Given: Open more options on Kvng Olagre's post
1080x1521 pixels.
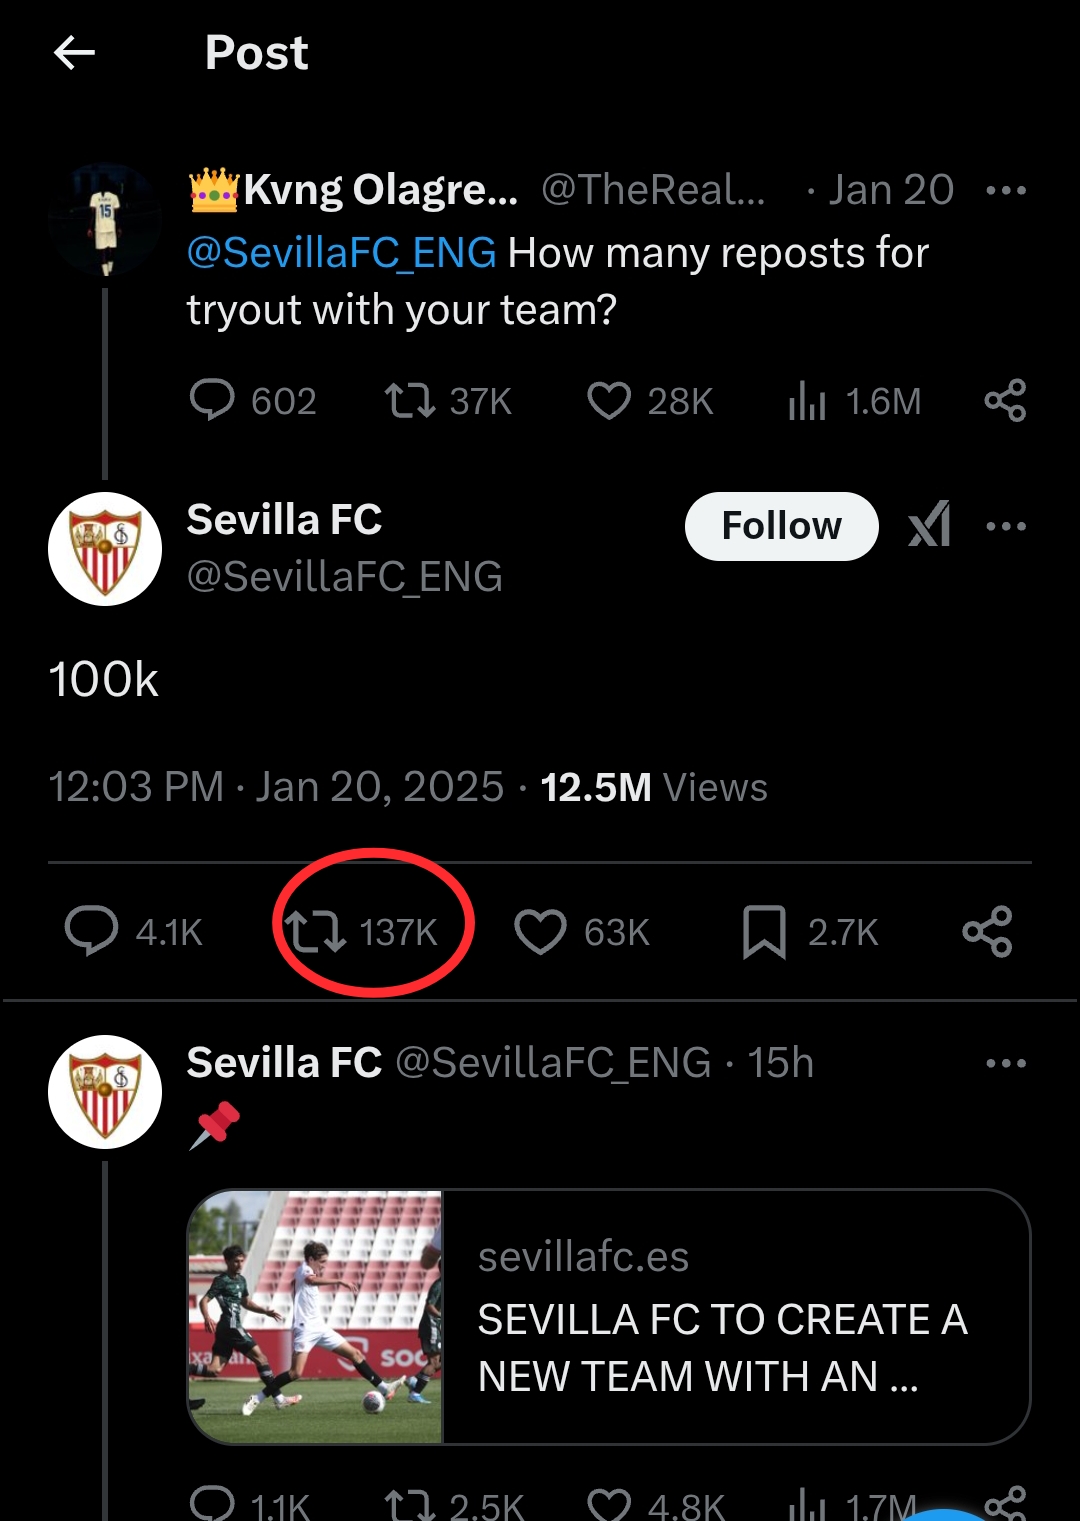Looking at the screenshot, I should [1005, 190].
